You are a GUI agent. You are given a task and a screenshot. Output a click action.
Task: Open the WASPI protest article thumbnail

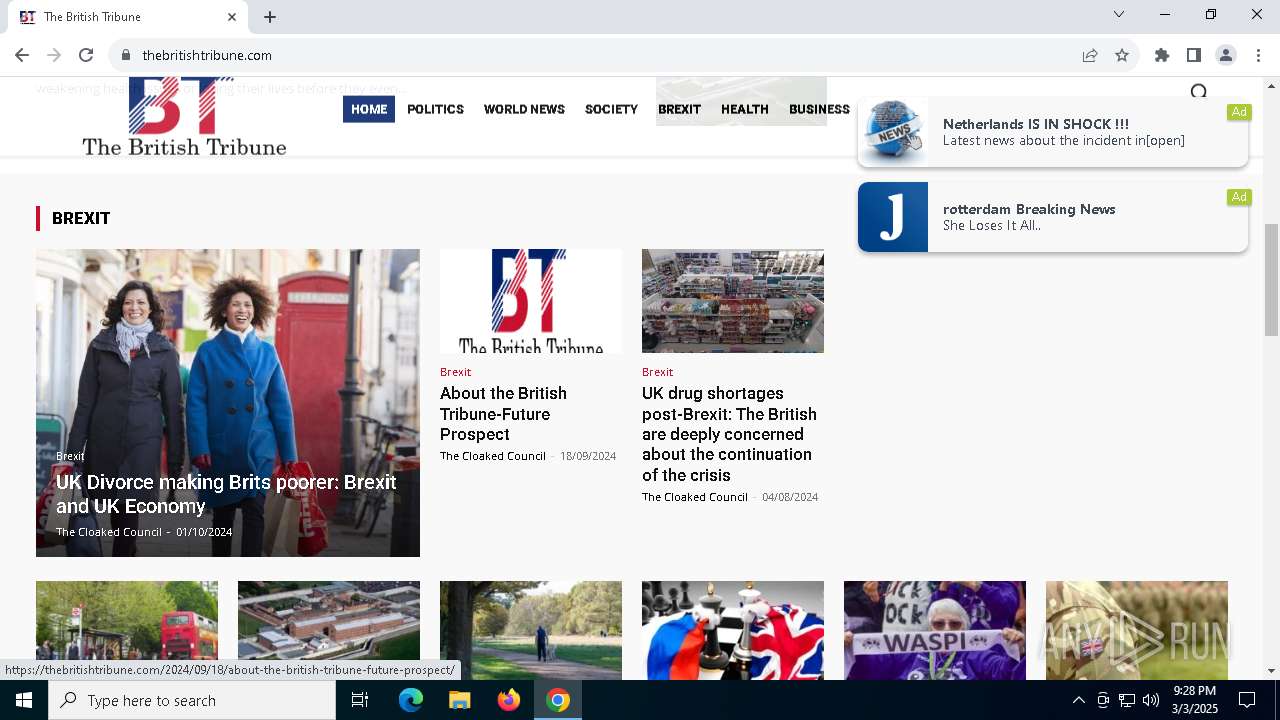pyautogui.click(x=935, y=630)
